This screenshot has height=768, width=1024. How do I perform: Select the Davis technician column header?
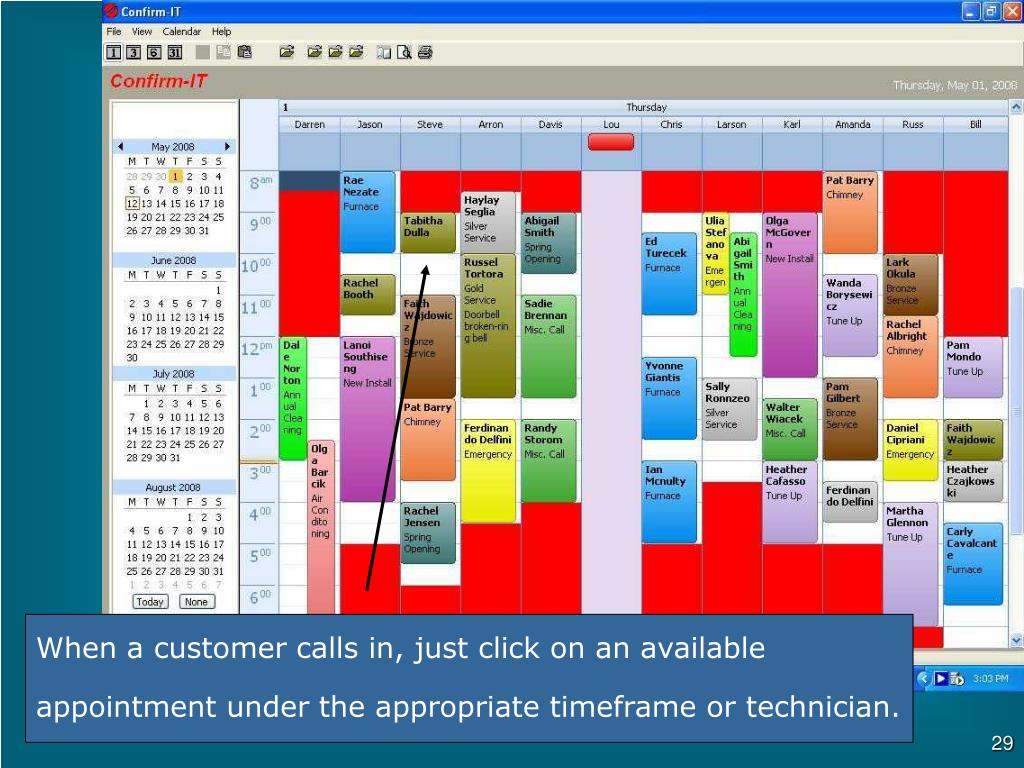551,124
